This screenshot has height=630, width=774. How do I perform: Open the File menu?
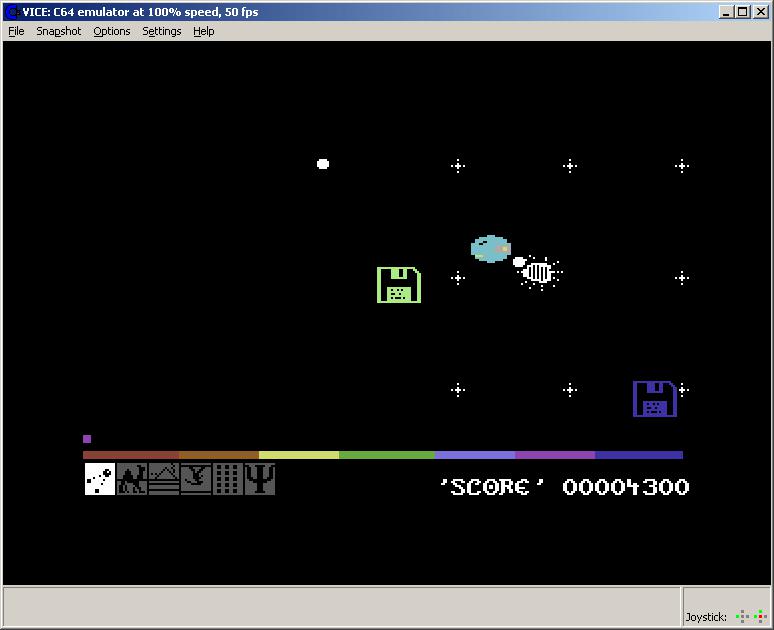pyautogui.click(x=16, y=31)
